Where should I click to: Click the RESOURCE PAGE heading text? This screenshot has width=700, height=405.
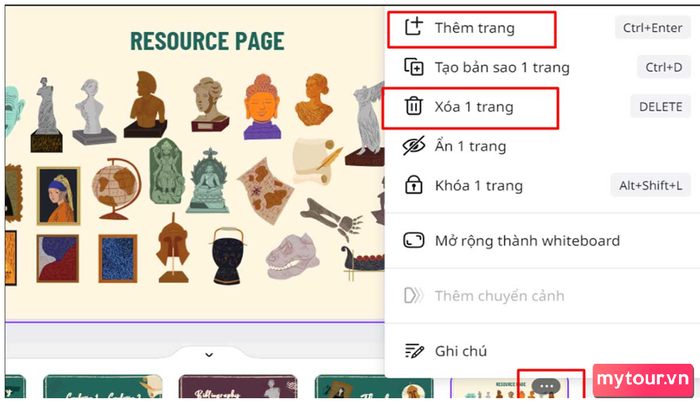coord(207,41)
